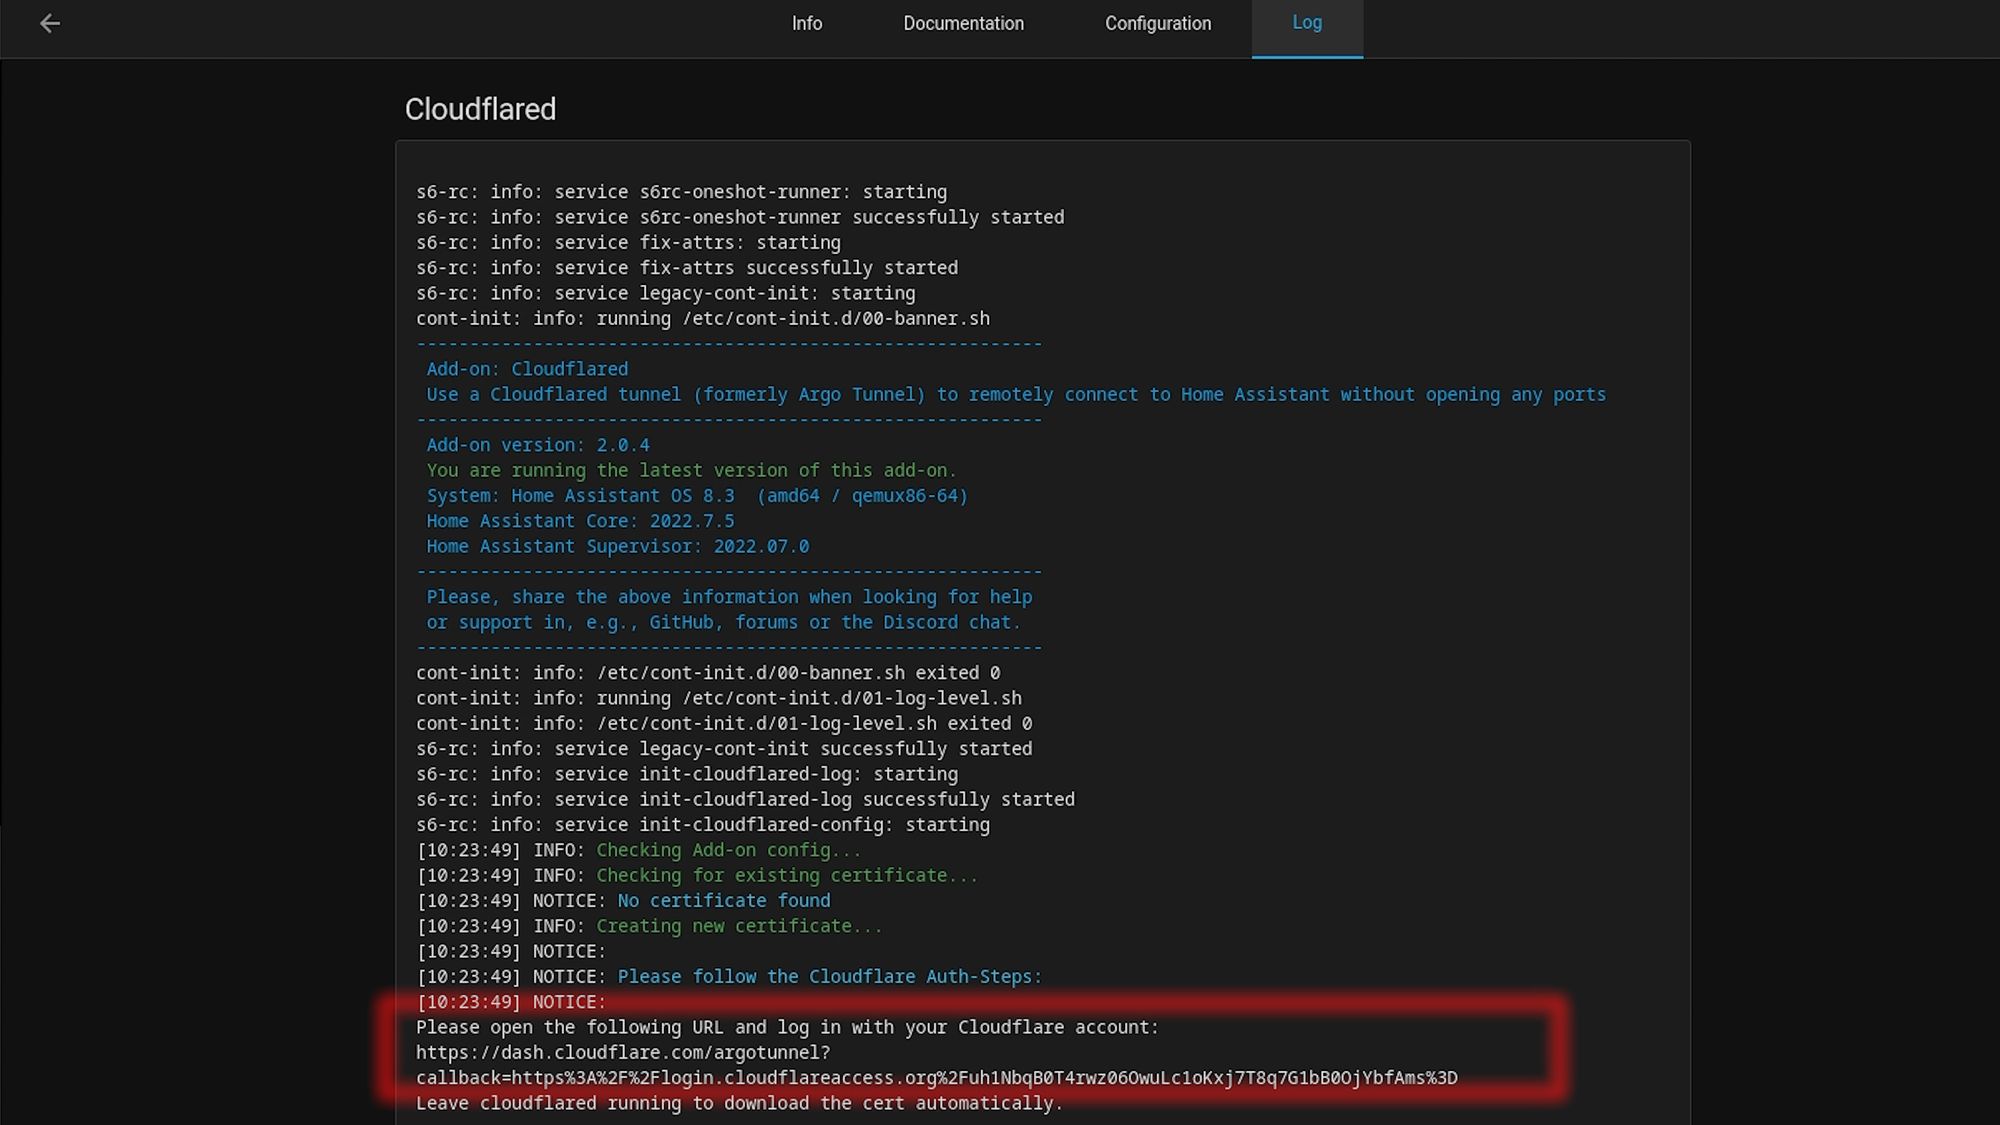Click 'Checking for existing certificate...' line
The height and width of the screenshot is (1125, 2000).
coord(697,875)
